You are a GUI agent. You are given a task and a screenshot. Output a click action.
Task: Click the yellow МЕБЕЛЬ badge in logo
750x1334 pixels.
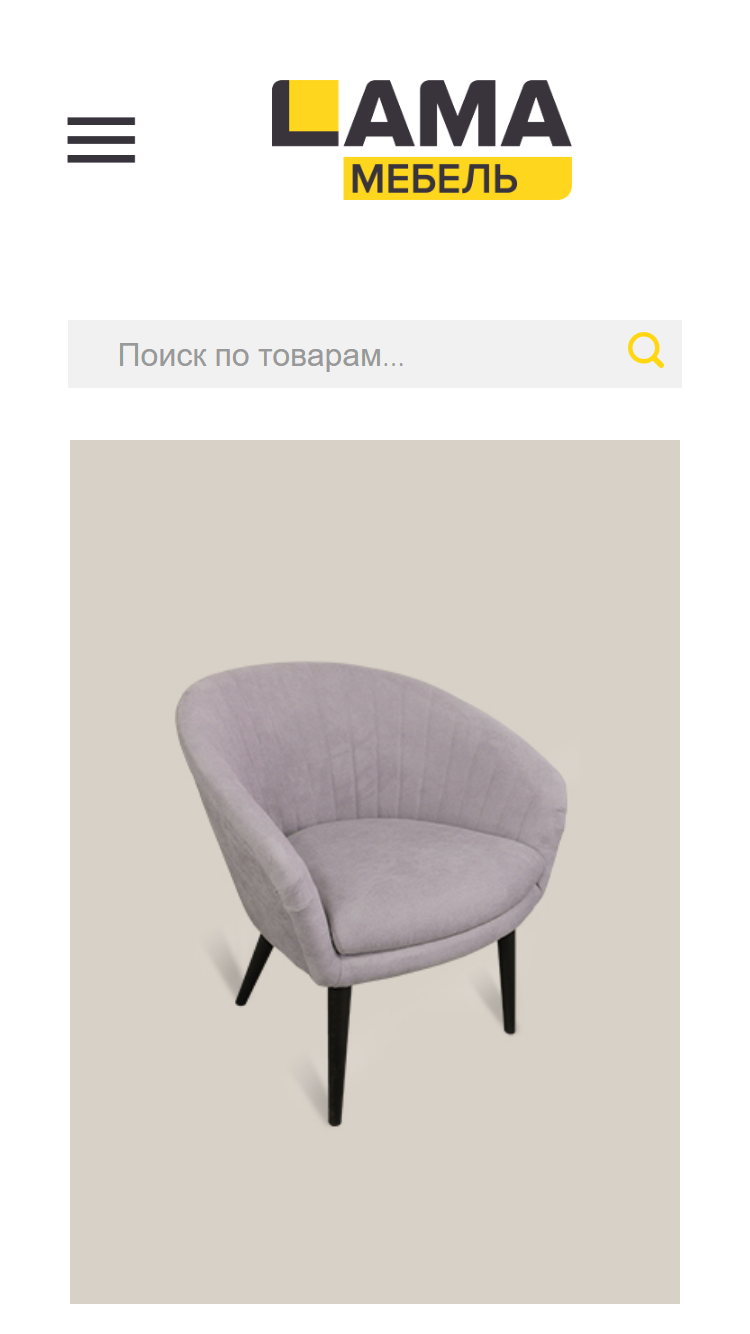click(x=457, y=178)
